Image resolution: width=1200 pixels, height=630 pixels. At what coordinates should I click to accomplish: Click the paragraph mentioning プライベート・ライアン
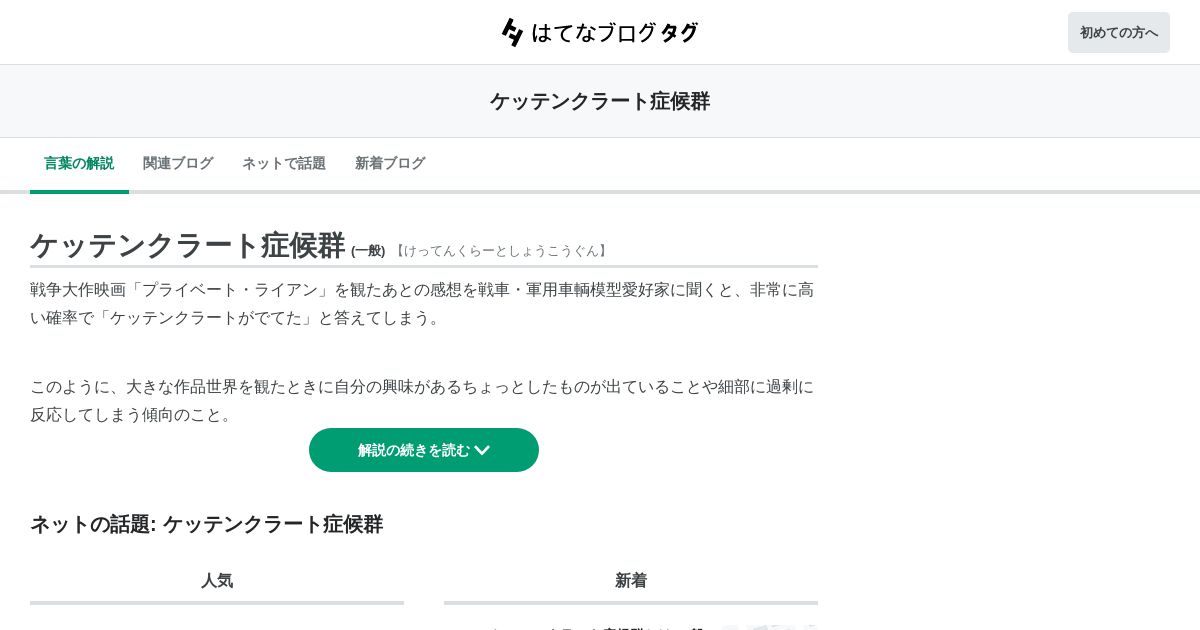point(422,304)
